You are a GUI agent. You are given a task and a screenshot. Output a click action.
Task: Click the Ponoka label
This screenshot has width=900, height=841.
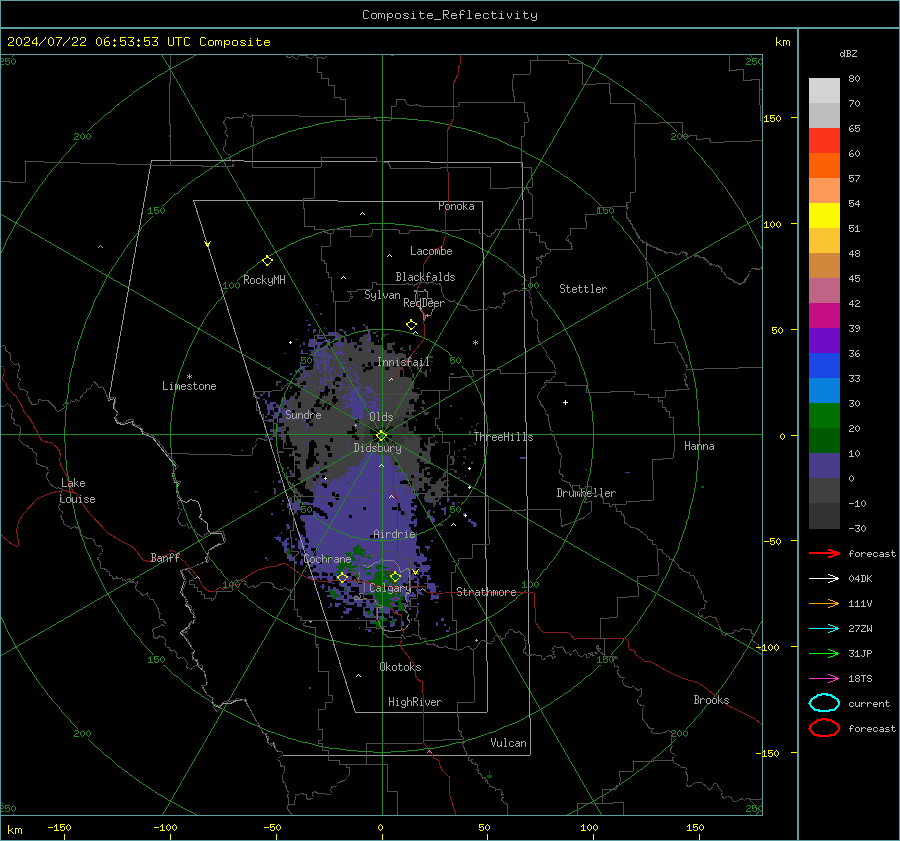point(456,206)
